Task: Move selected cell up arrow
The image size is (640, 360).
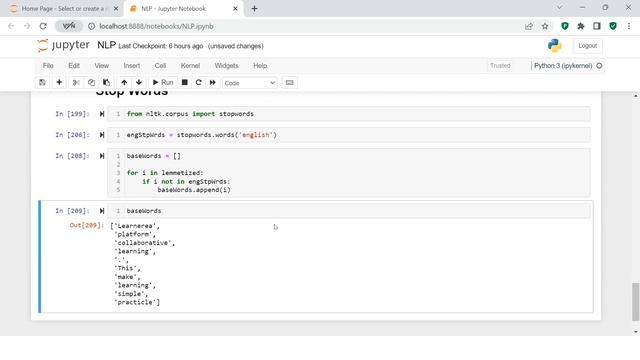Action: [x=124, y=82]
